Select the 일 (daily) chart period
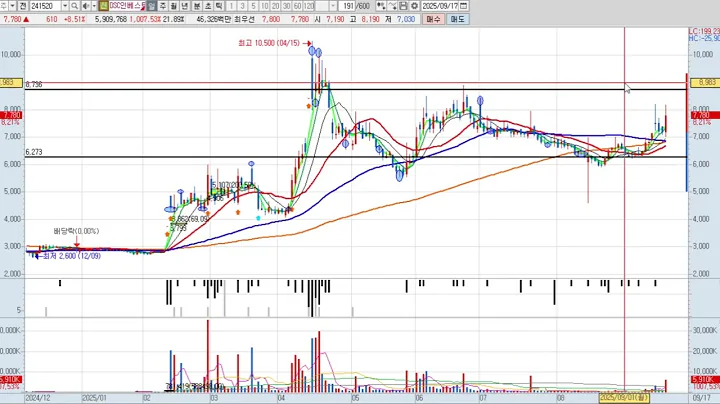Viewport: 720px width, 404px height. click(152, 6)
